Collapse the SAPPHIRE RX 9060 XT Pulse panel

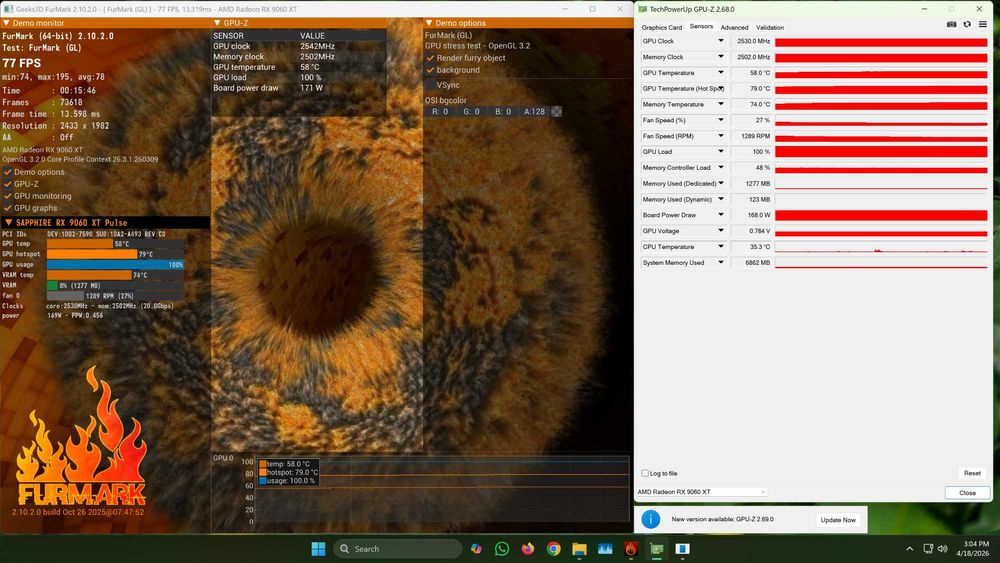pos(8,223)
